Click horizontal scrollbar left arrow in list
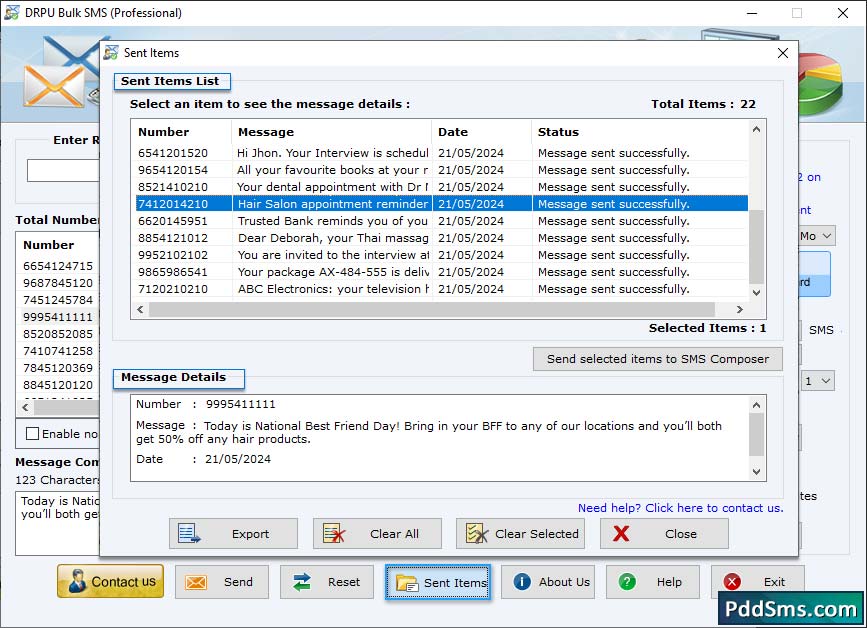The height and width of the screenshot is (628, 867). pos(140,310)
